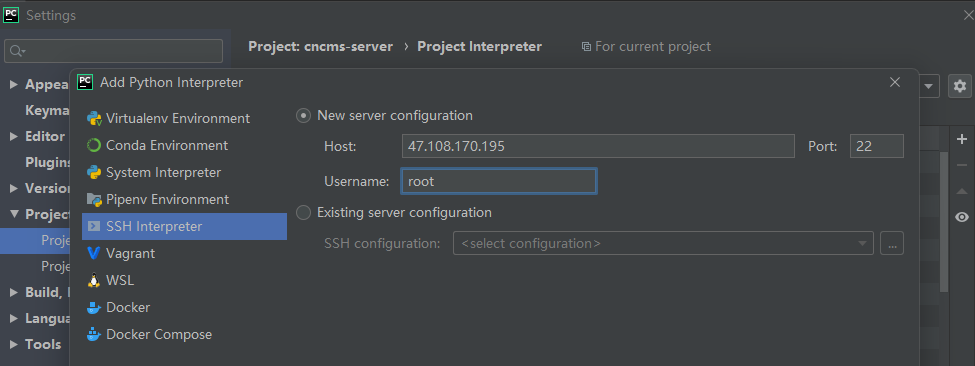Click the WSL penguin icon
This screenshot has width=975, height=366.
(94, 280)
